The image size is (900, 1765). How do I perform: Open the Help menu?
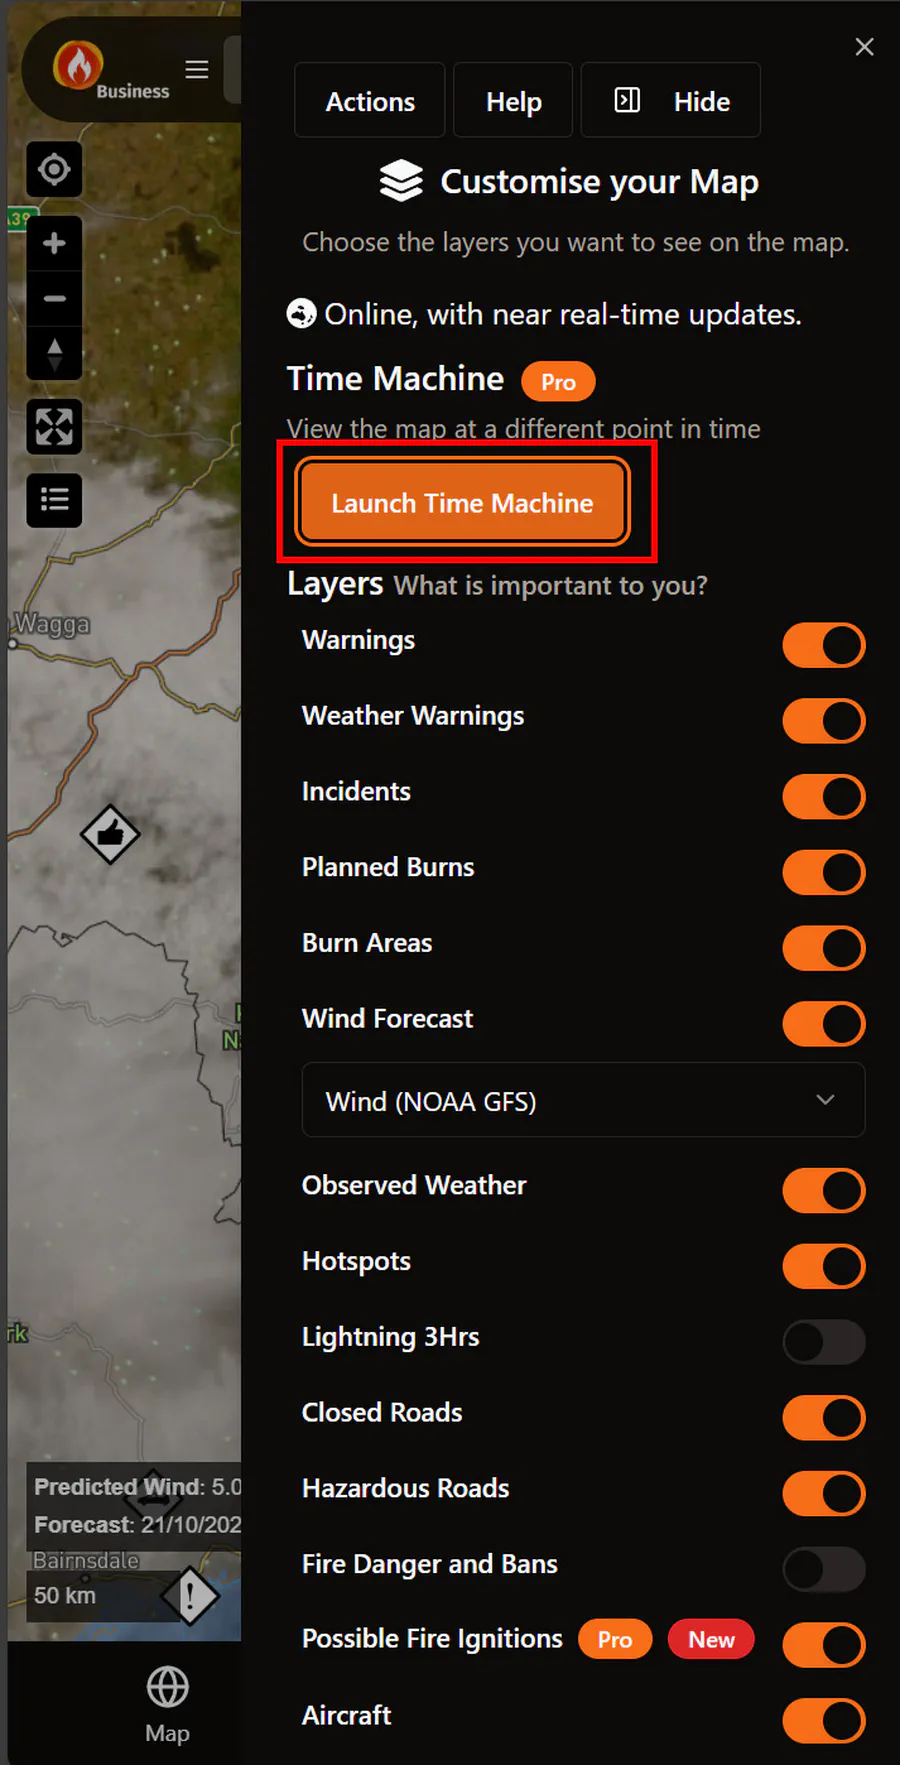(513, 101)
